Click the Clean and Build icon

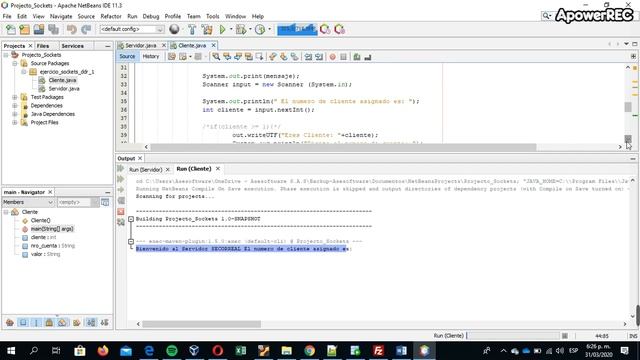(x=207, y=29)
